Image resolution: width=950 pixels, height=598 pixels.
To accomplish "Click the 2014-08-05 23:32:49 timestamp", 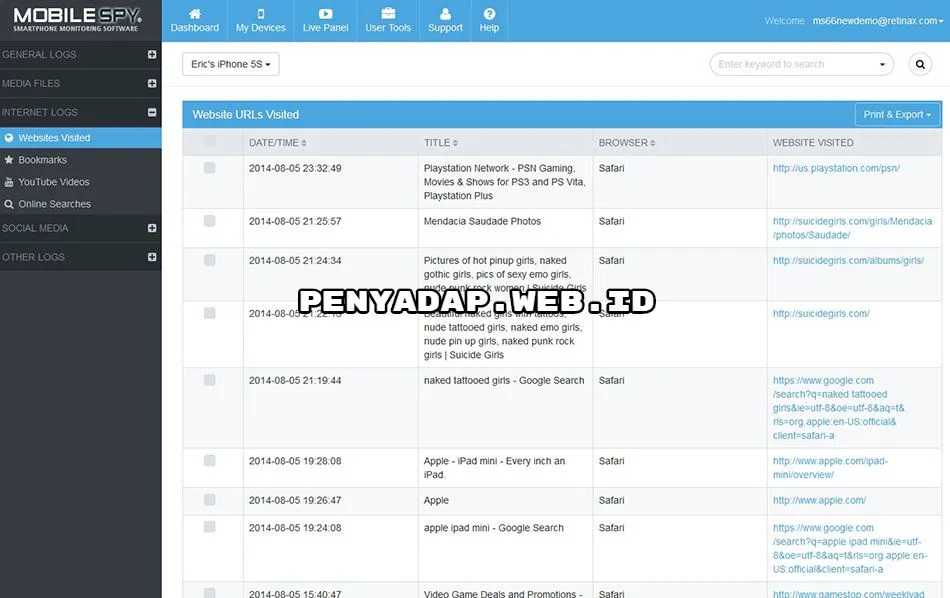I will 295,168.
